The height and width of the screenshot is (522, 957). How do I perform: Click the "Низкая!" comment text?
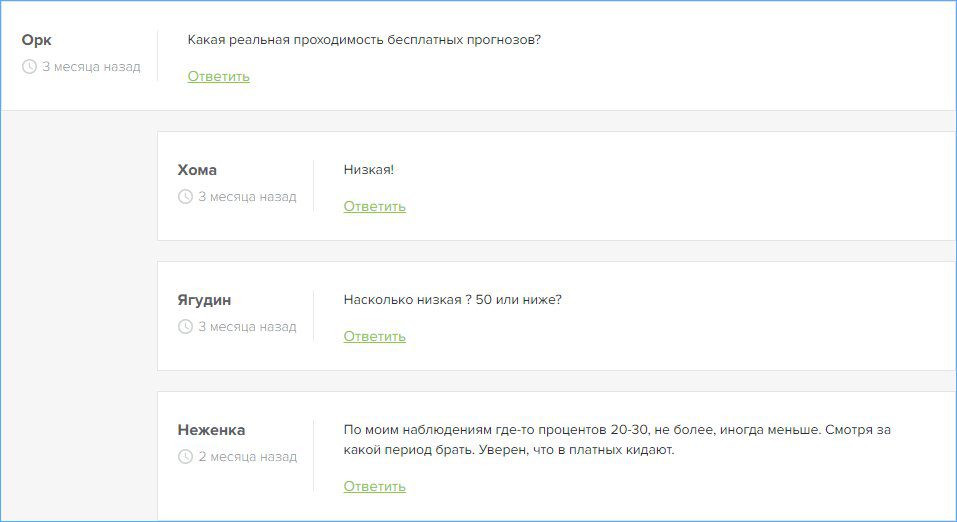pyautogui.click(x=368, y=170)
